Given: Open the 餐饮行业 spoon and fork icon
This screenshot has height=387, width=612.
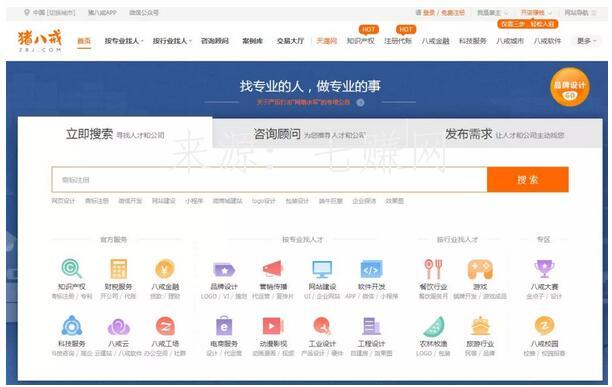Looking at the screenshot, I should click(433, 269).
